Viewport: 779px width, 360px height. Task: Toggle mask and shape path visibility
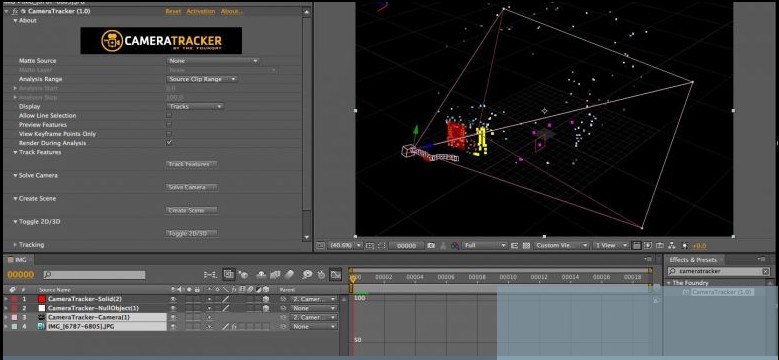[x=382, y=245]
